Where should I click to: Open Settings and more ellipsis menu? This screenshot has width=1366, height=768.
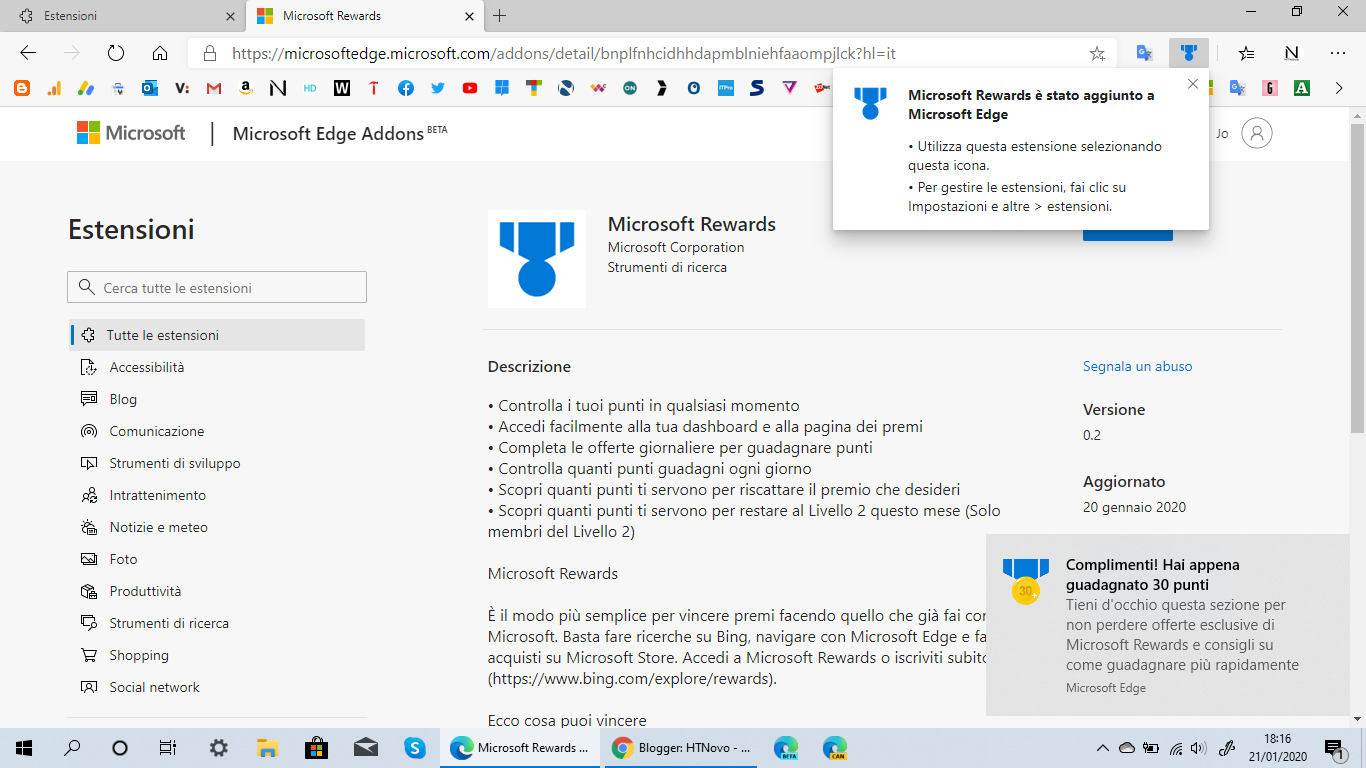[x=1338, y=53]
